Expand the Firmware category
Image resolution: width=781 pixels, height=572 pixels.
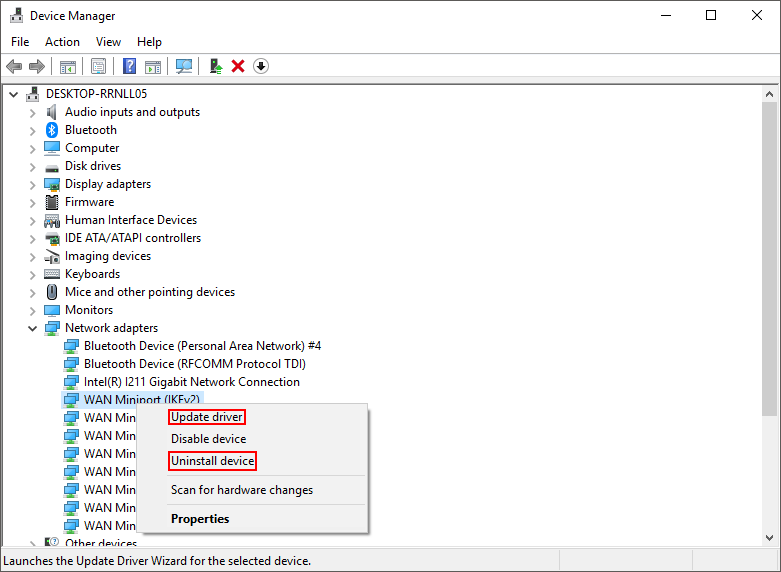(33, 202)
